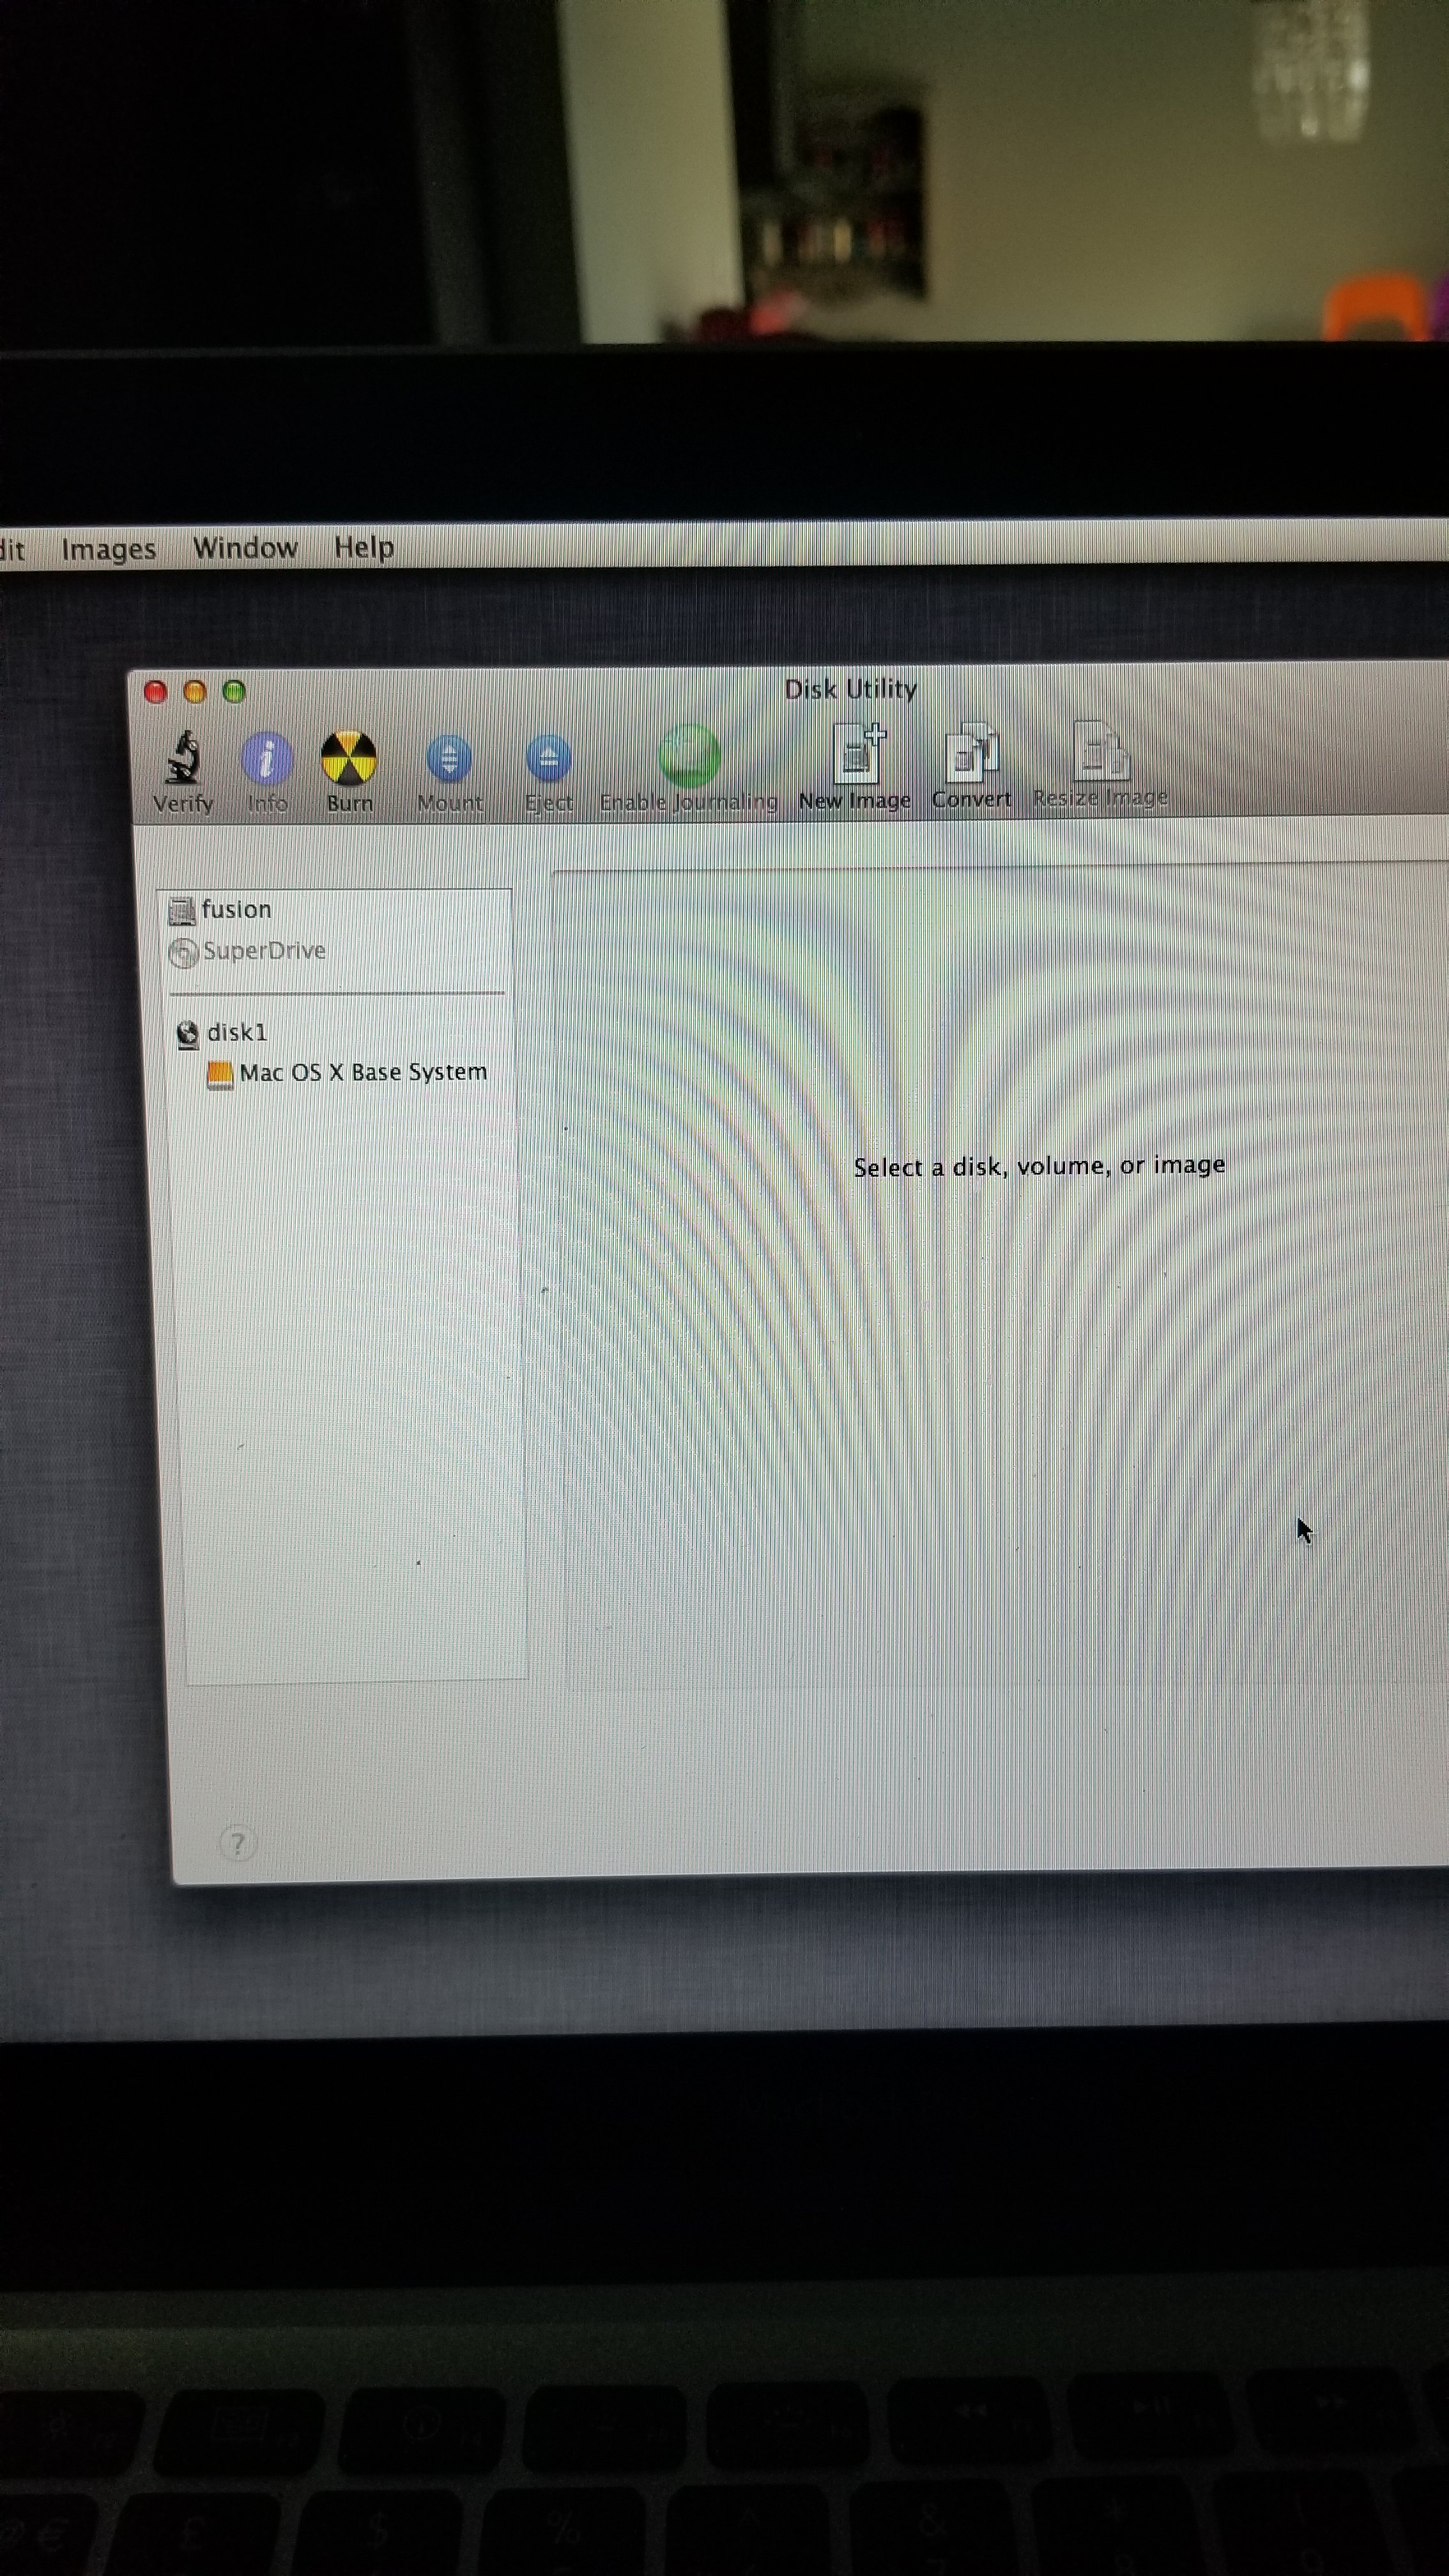Click the Enable Journaling green icon
Image resolution: width=1449 pixels, height=2576 pixels.
[689, 756]
